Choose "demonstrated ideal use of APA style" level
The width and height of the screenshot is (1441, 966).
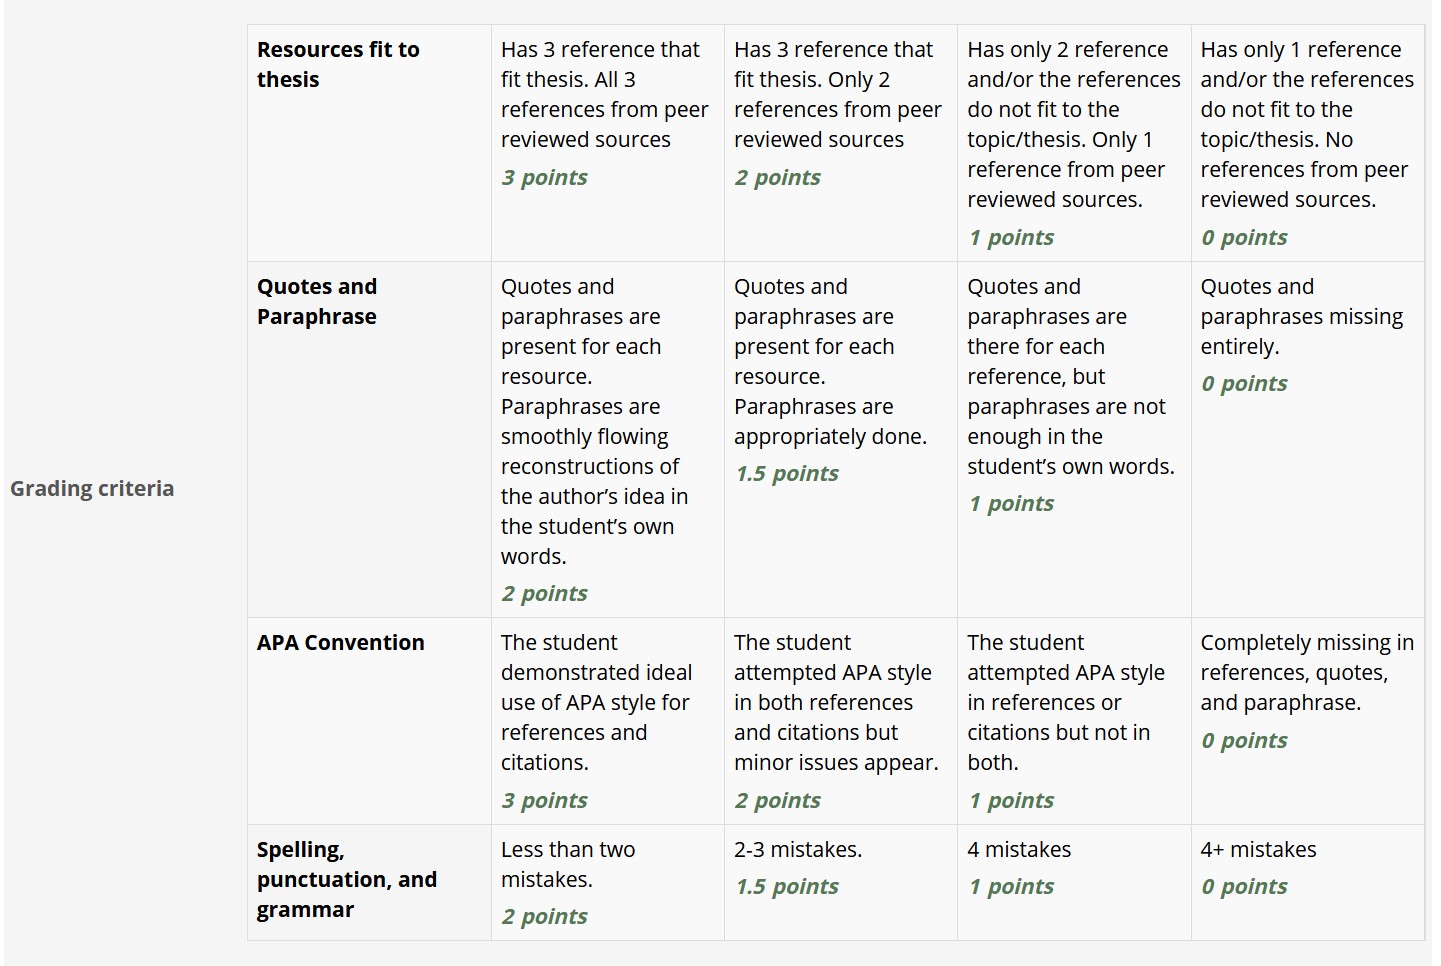tap(606, 719)
